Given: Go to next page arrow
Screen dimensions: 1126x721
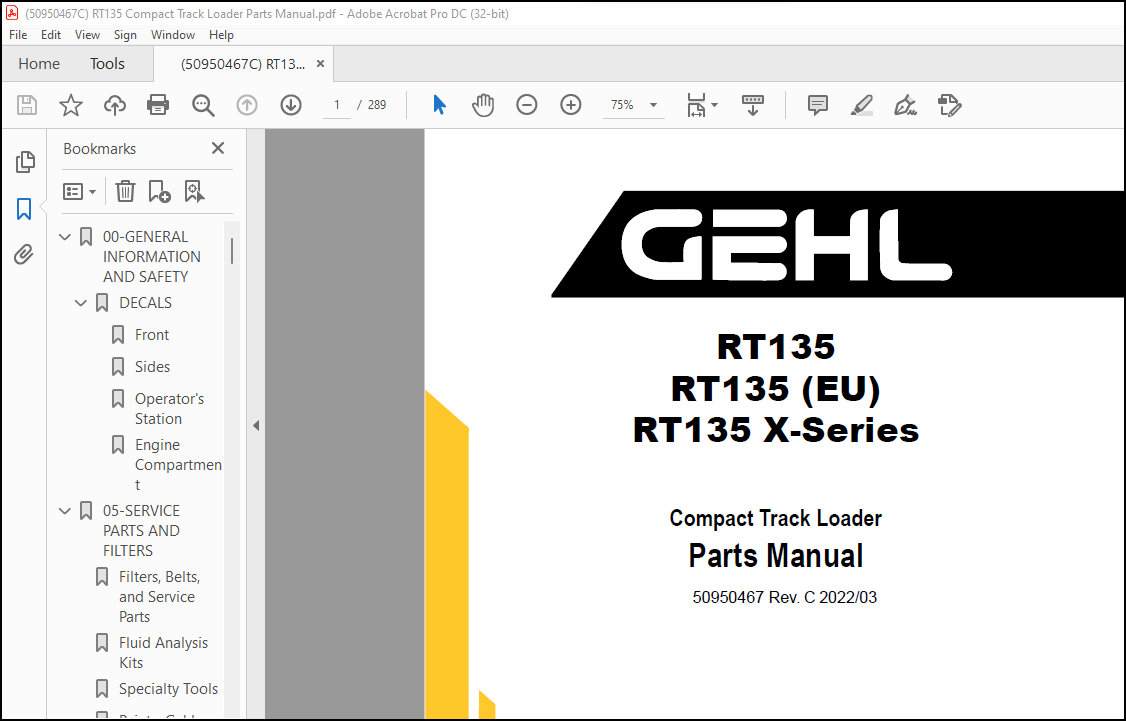Looking at the screenshot, I should 291,106.
